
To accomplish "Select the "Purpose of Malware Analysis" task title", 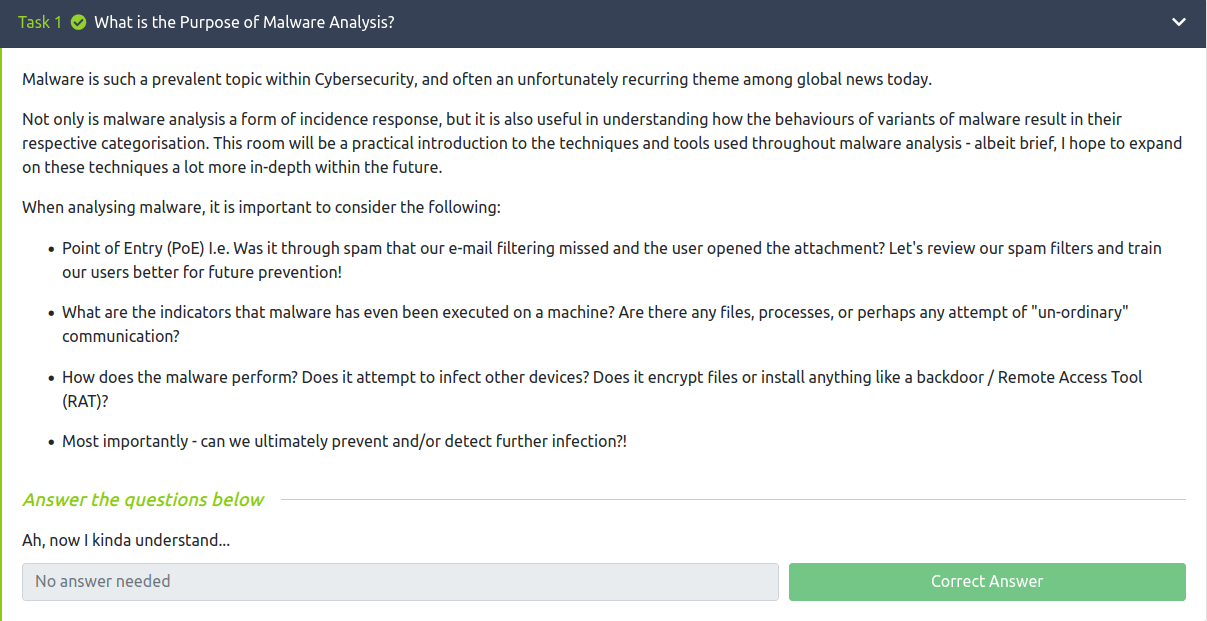I will pos(244,23).
